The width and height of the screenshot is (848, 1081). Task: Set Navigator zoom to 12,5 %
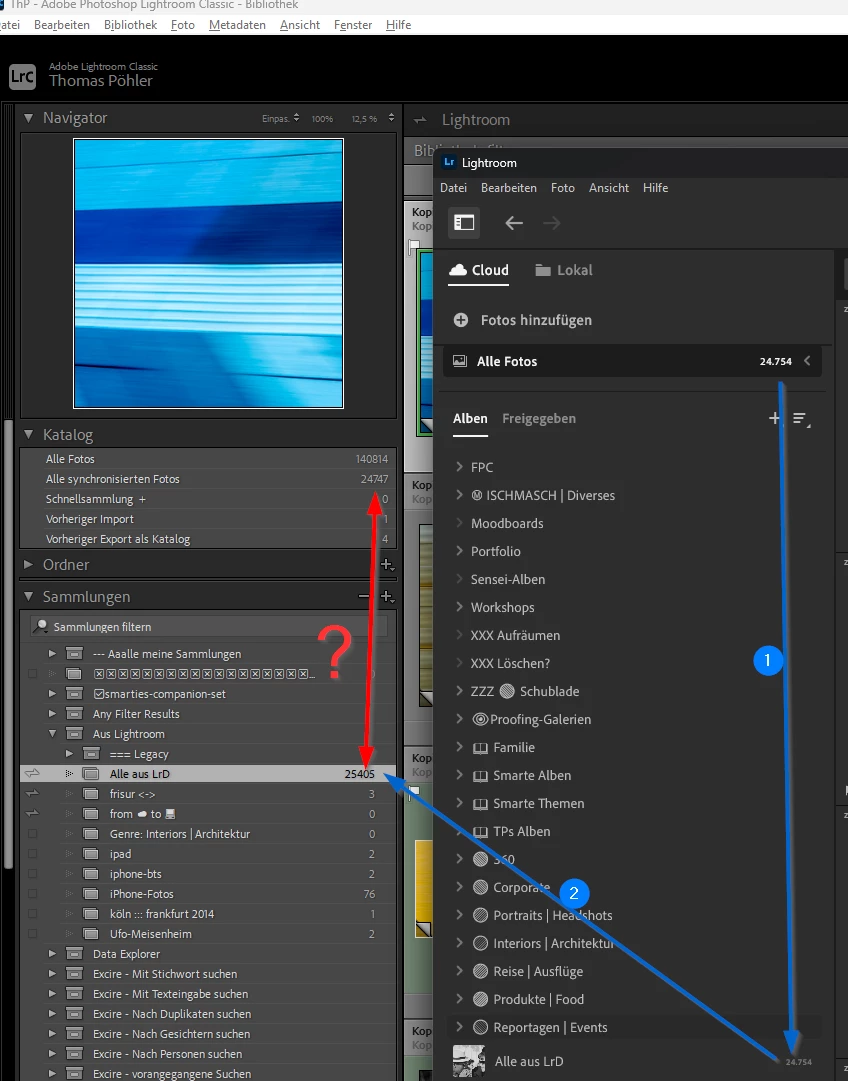point(364,119)
